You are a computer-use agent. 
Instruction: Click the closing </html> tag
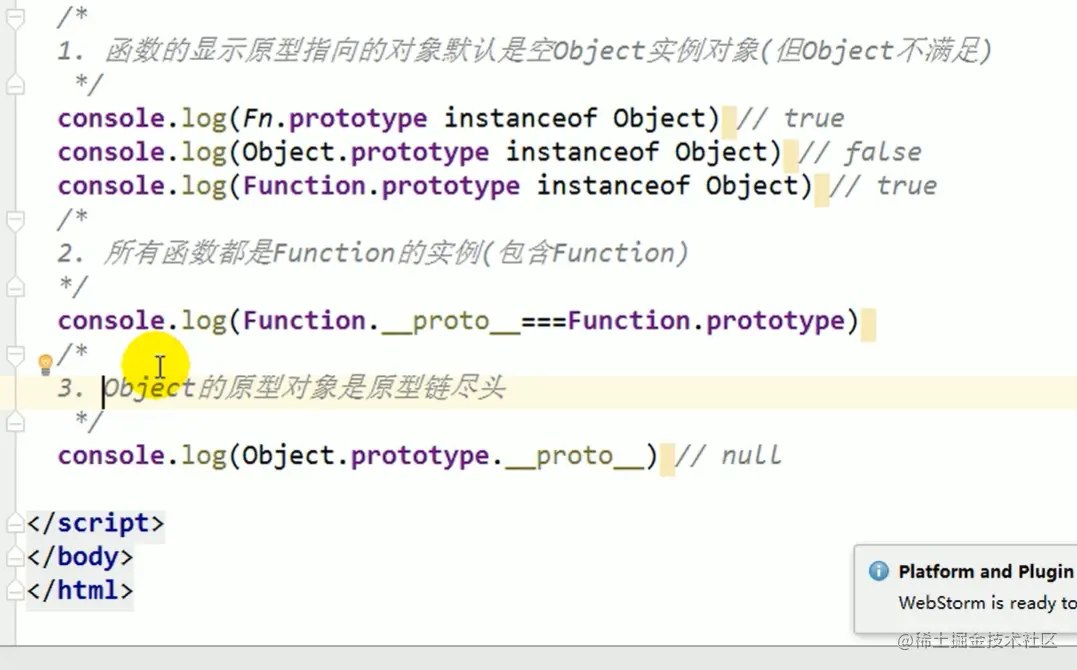79,591
